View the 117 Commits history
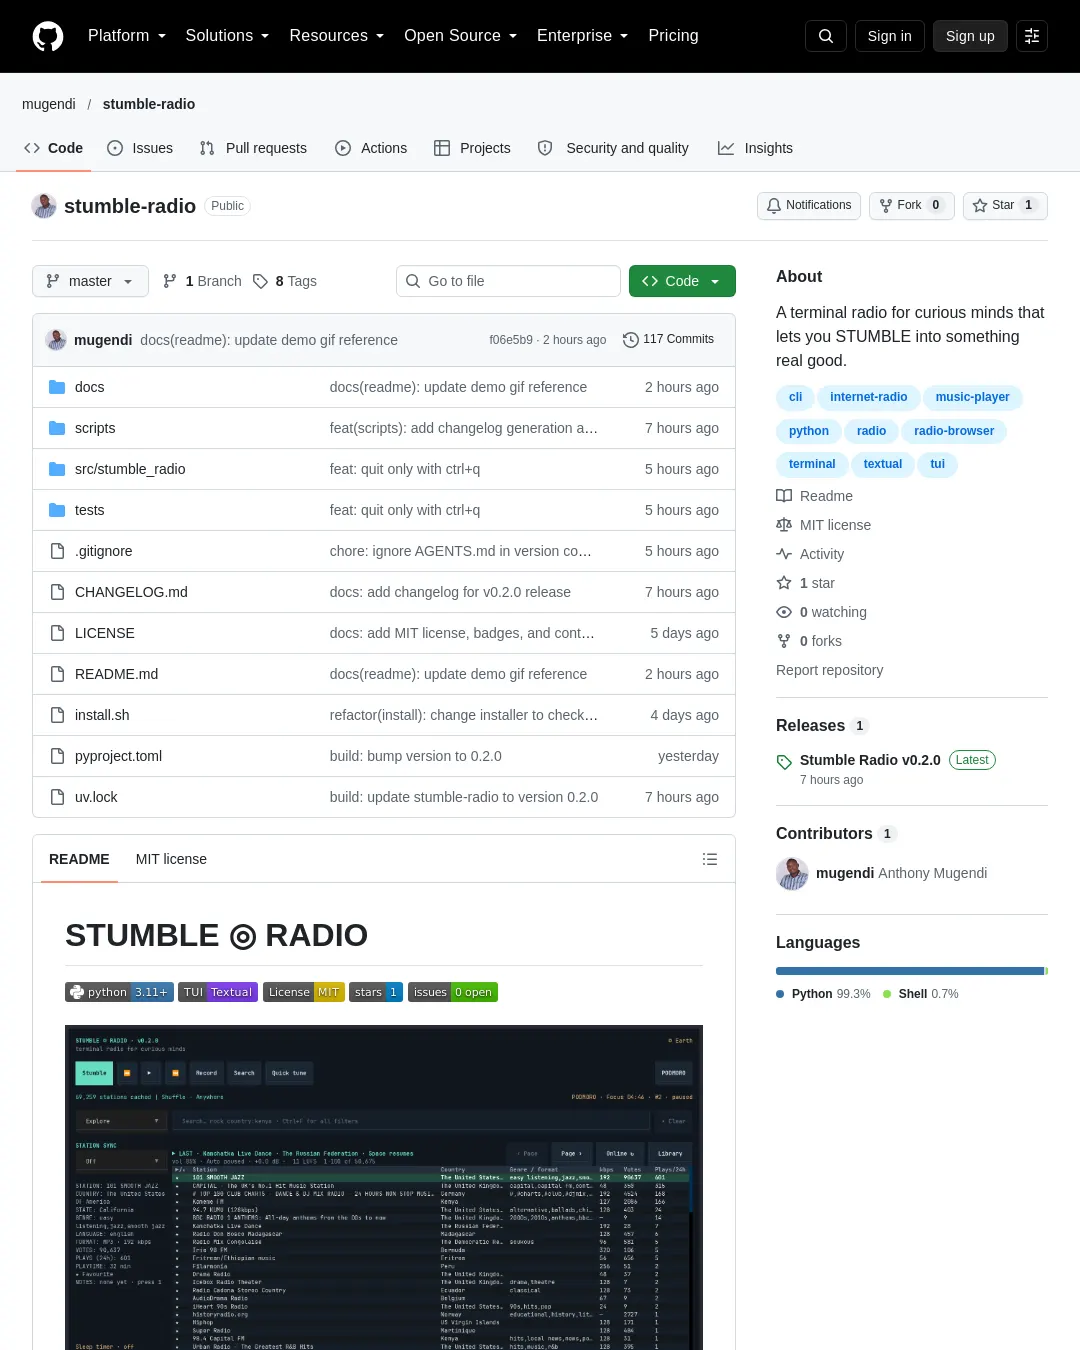The image size is (1080, 1350). point(668,339)
